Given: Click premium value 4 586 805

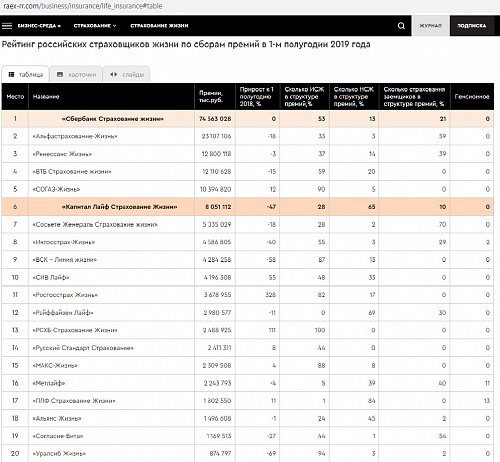Looking at the screenshot, I should (217, 242).
